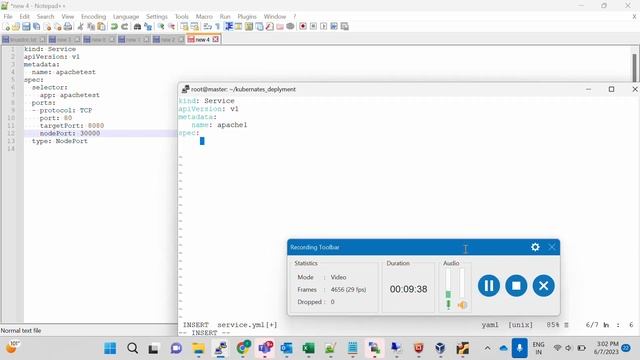Click the Replace toolbar icon
This screenshot has width=640, height=360.
(148, 27)
